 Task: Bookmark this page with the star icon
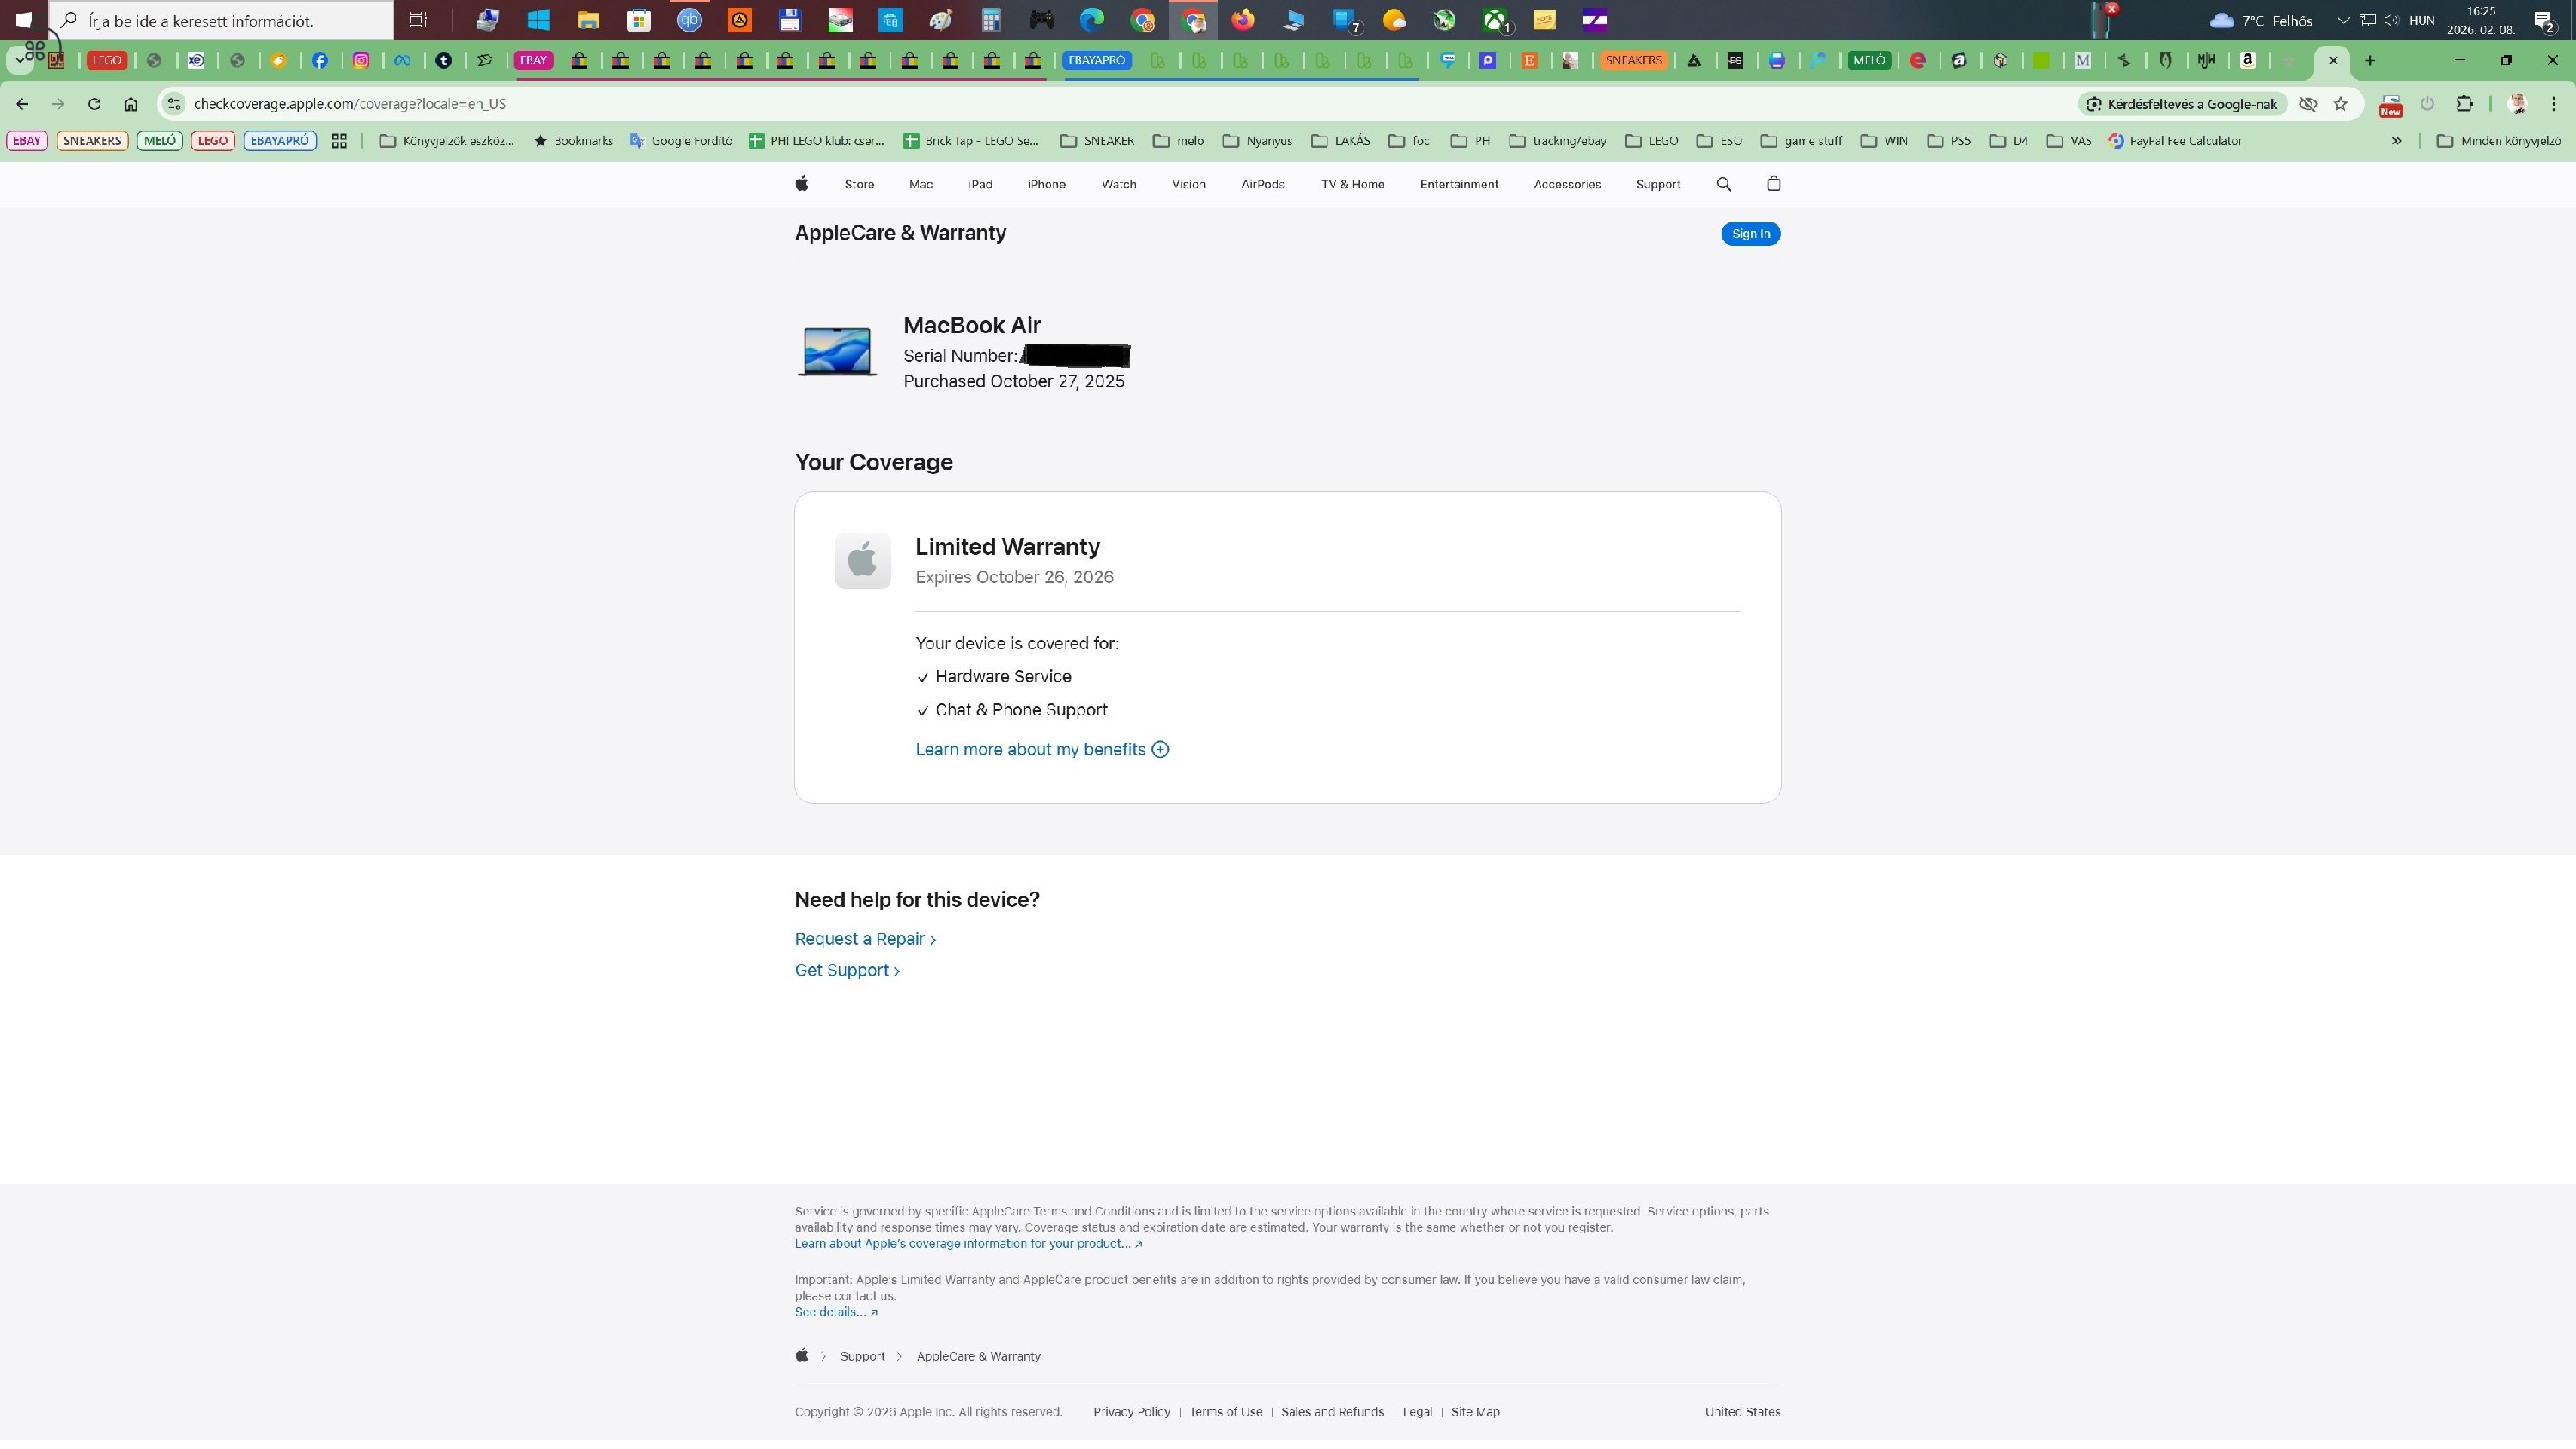tap(2340, 104)
